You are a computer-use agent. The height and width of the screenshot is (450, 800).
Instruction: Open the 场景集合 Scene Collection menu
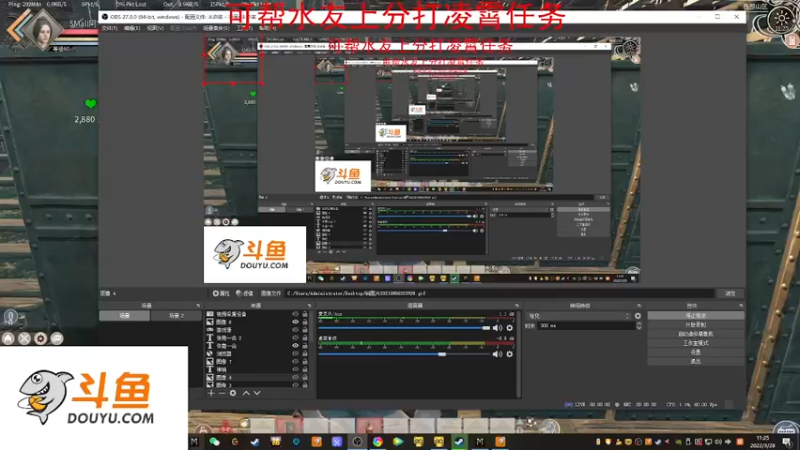point(216,28)
